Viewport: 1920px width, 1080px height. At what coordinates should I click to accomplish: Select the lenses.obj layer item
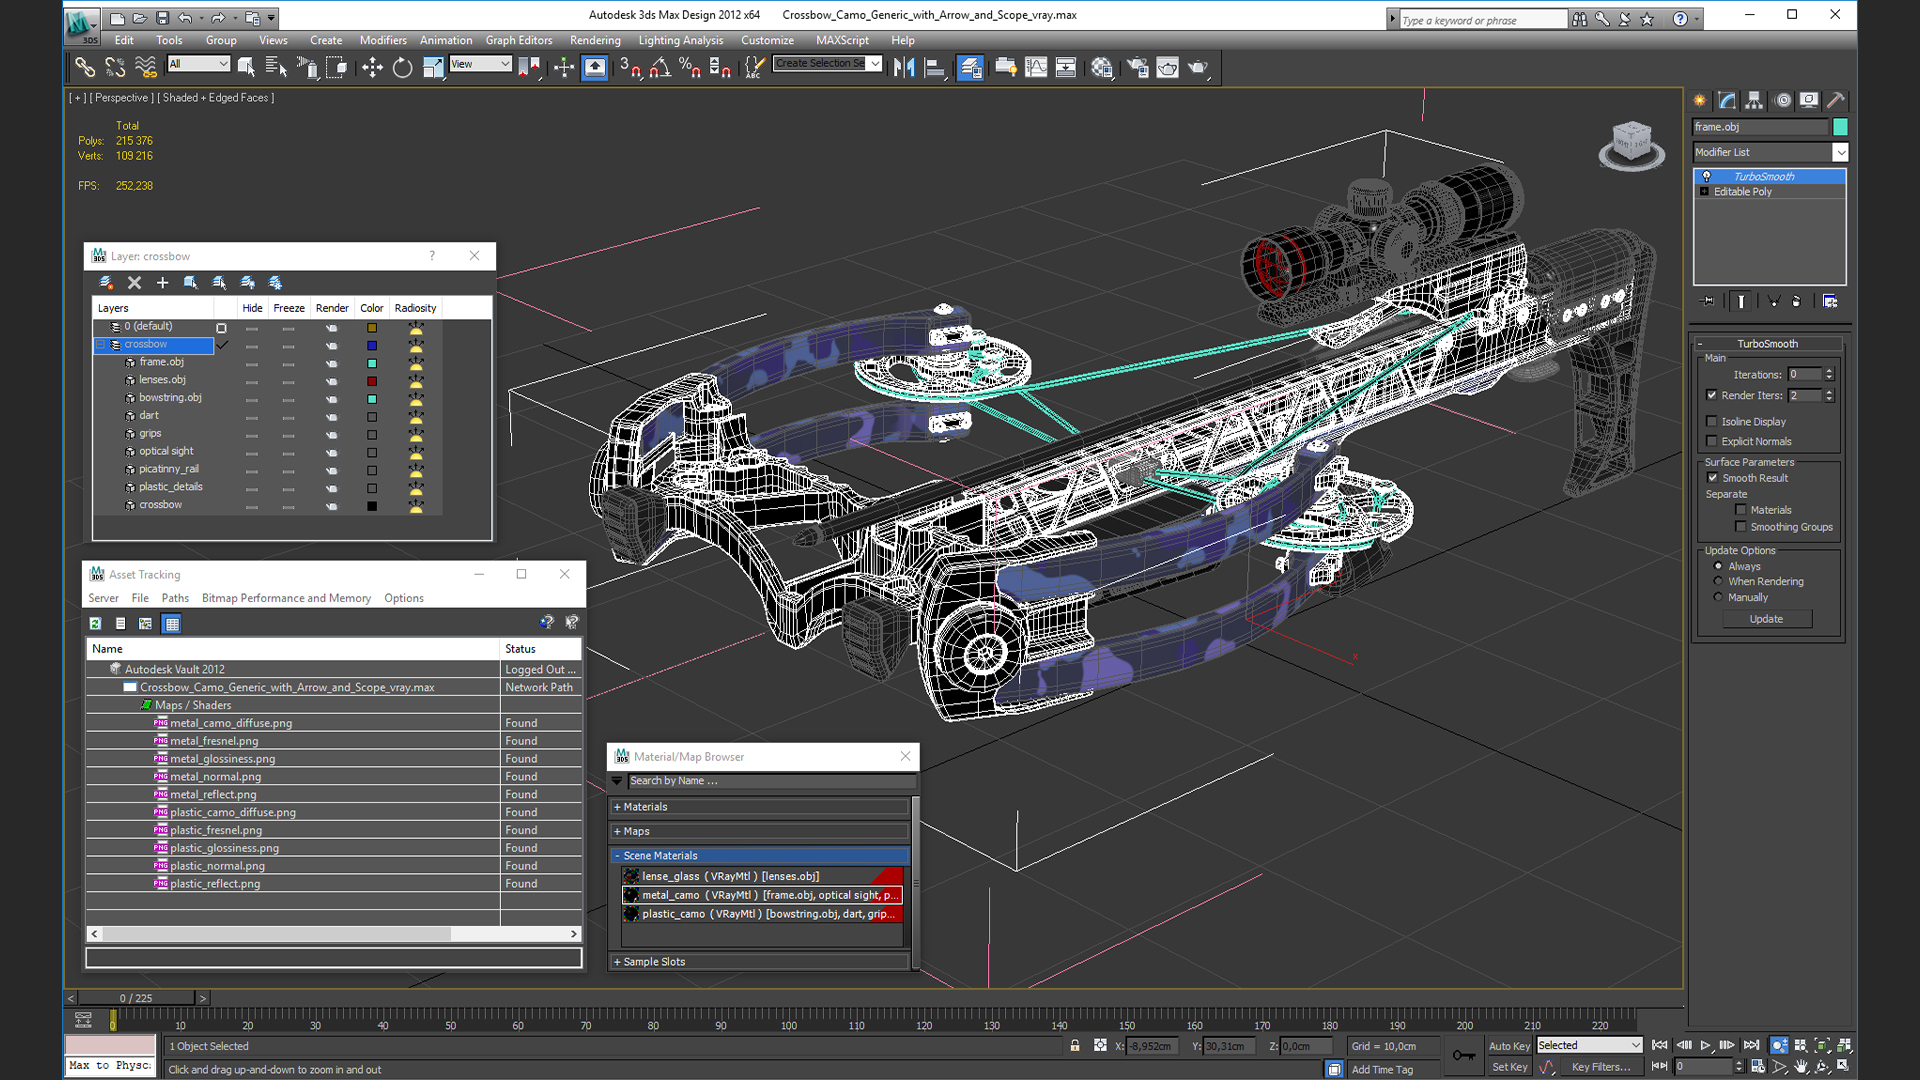click(162, 380)
